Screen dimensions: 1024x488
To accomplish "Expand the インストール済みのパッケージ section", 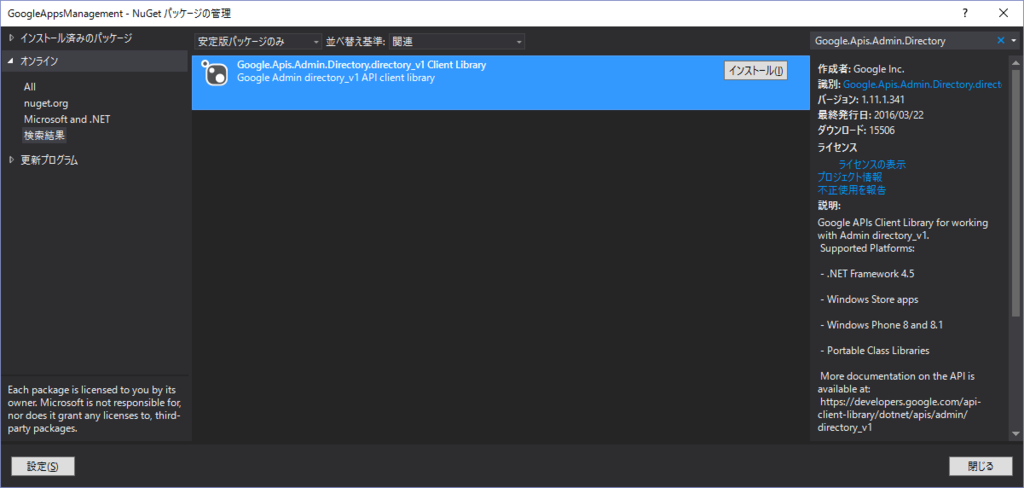I will (11, 38).
